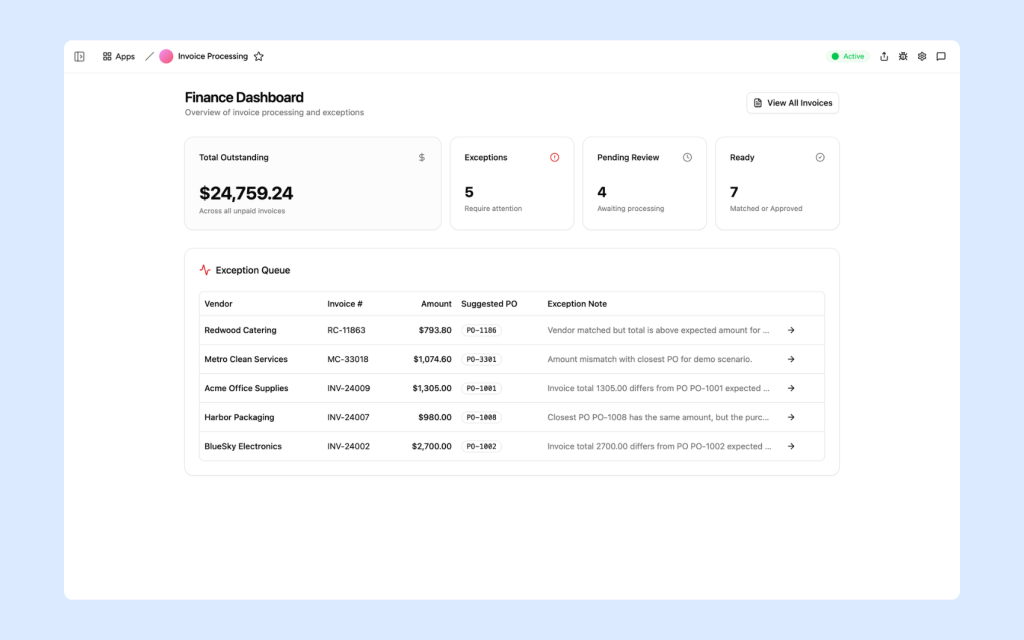Click the Exception Queue pulse icon
1024x640 pixels.
tap(205, 270)
